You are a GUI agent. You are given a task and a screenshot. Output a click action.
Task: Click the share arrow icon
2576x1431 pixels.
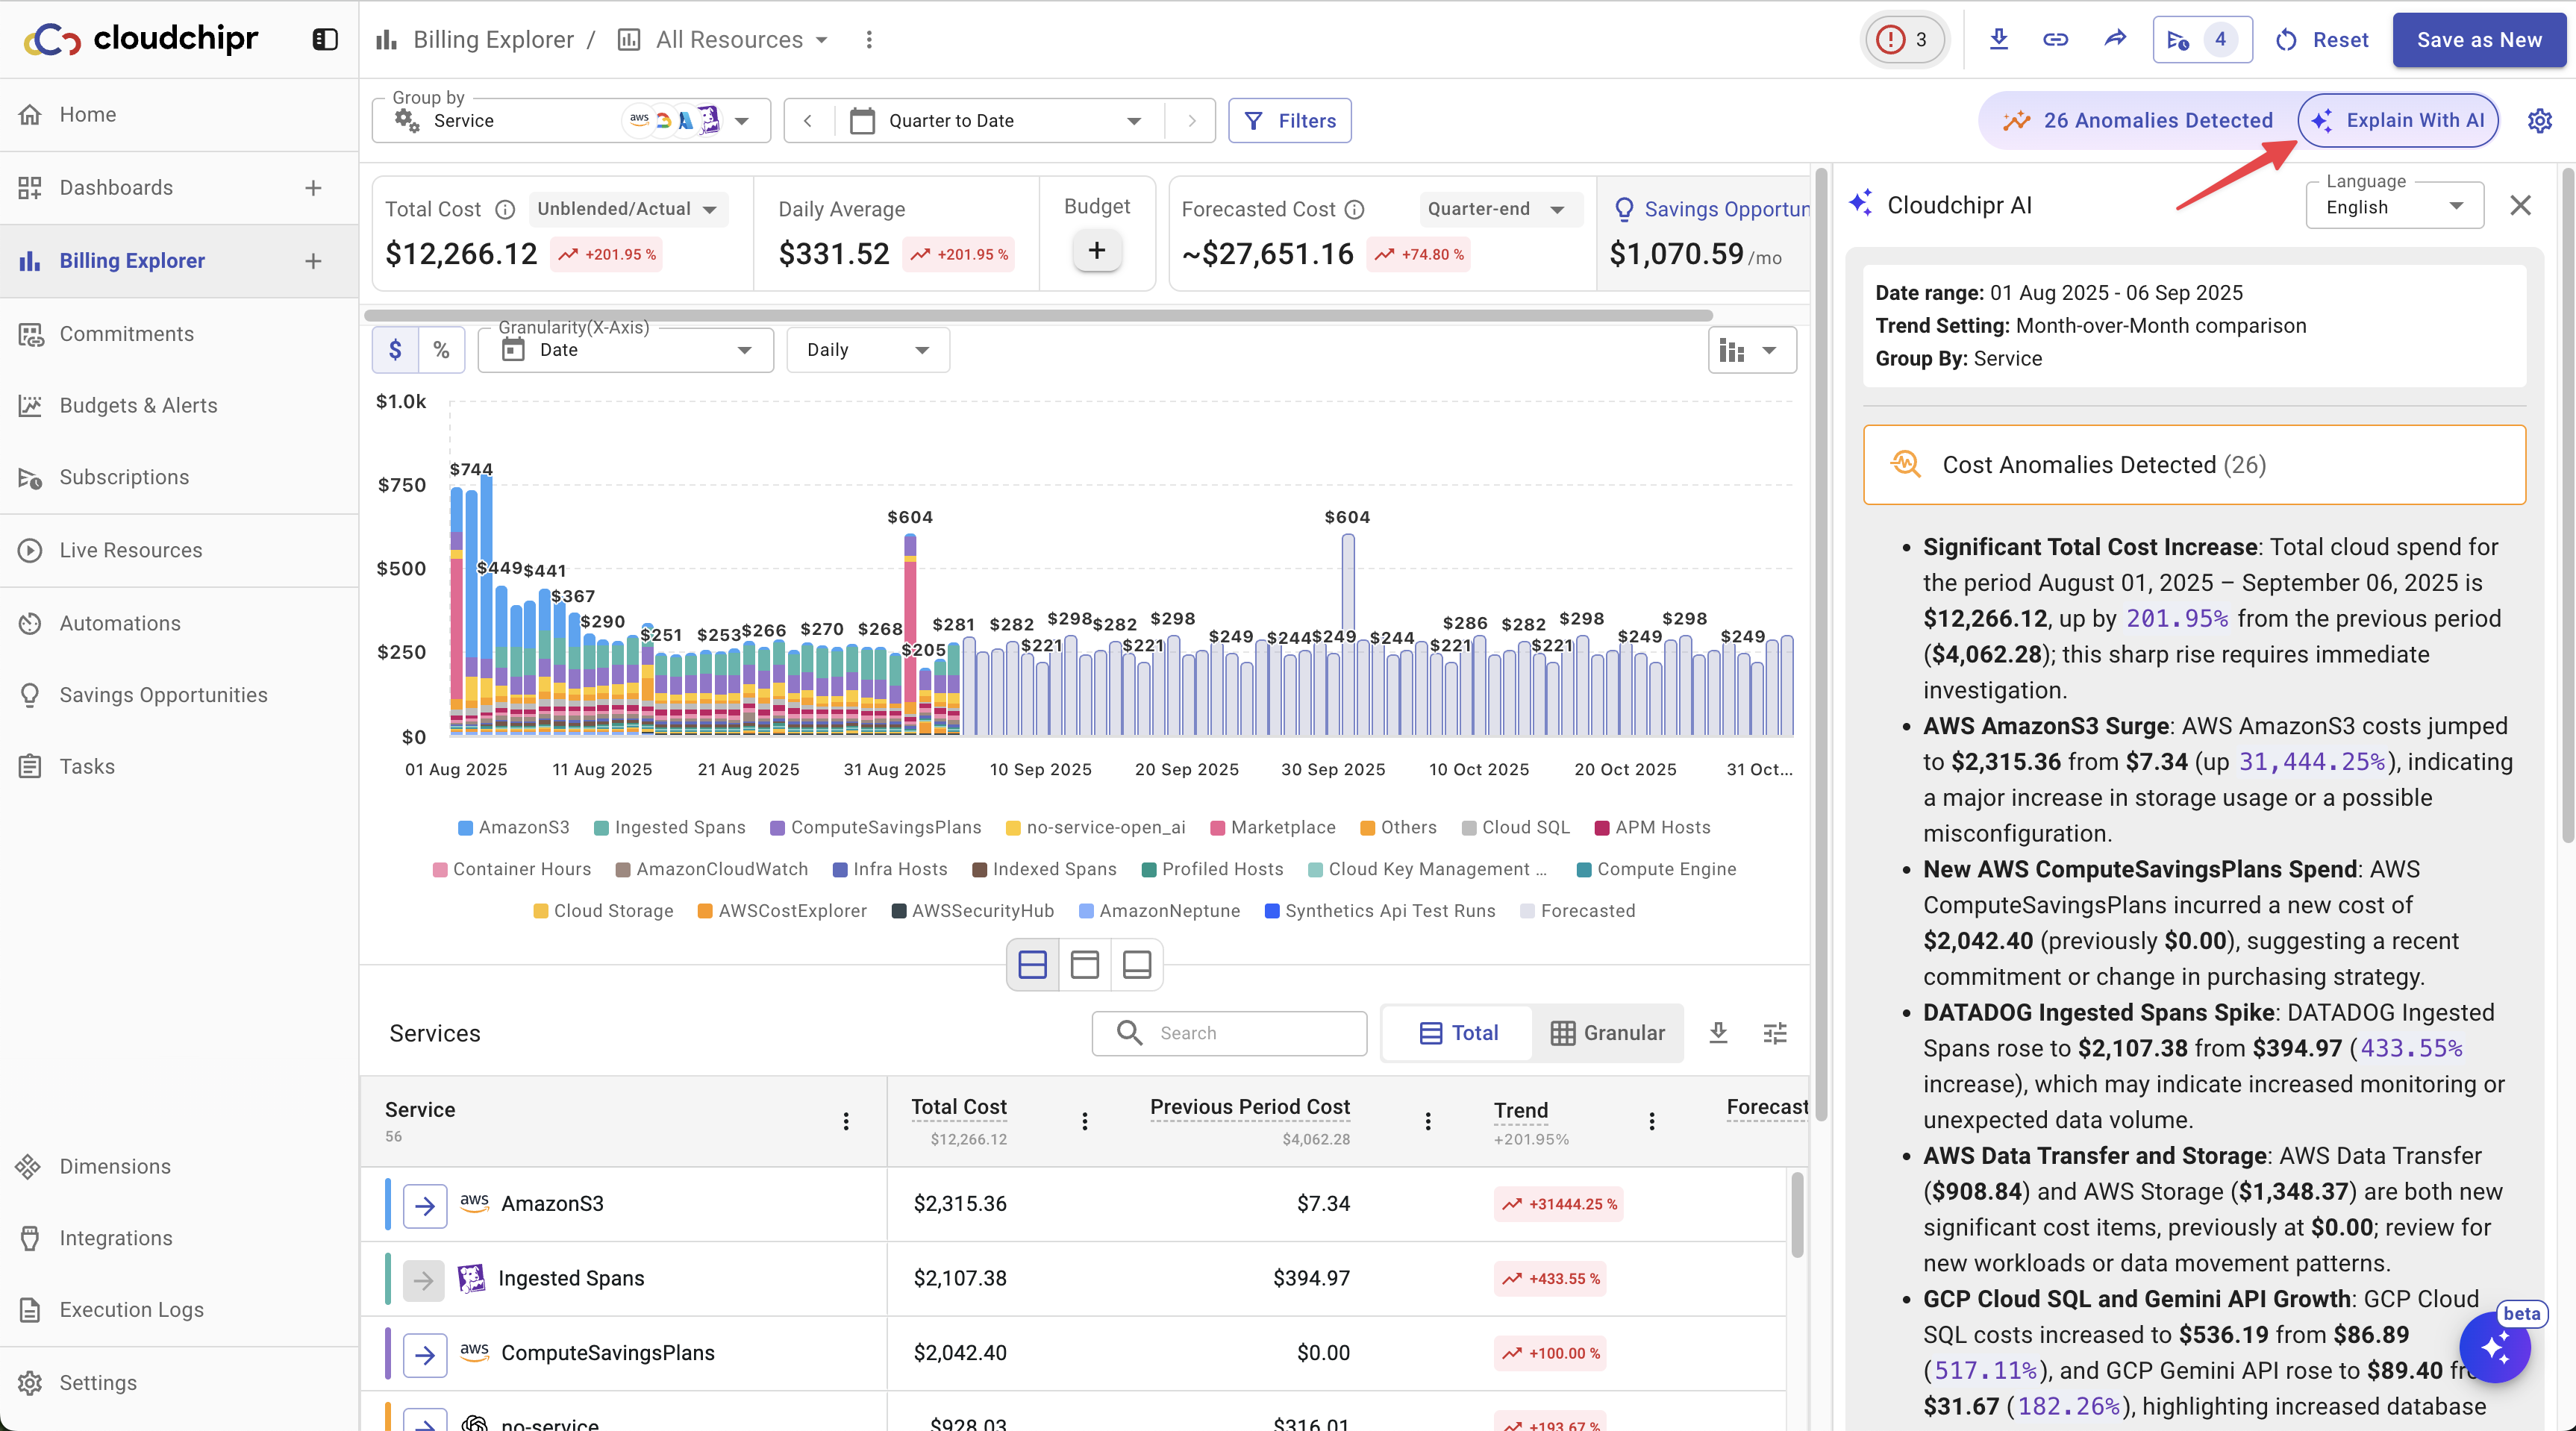(x=2114, y=39)
